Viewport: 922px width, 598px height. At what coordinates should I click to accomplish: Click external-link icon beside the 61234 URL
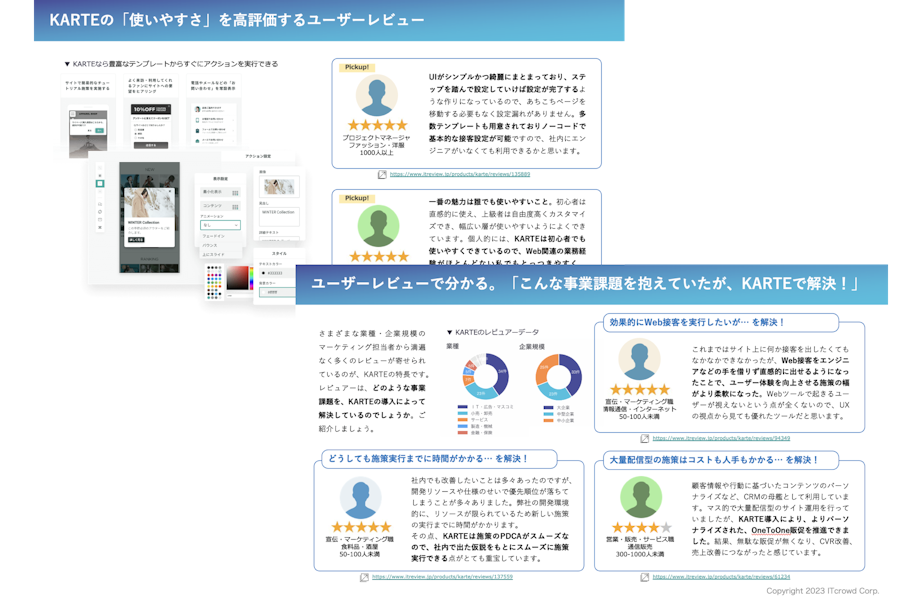(644, 577)
